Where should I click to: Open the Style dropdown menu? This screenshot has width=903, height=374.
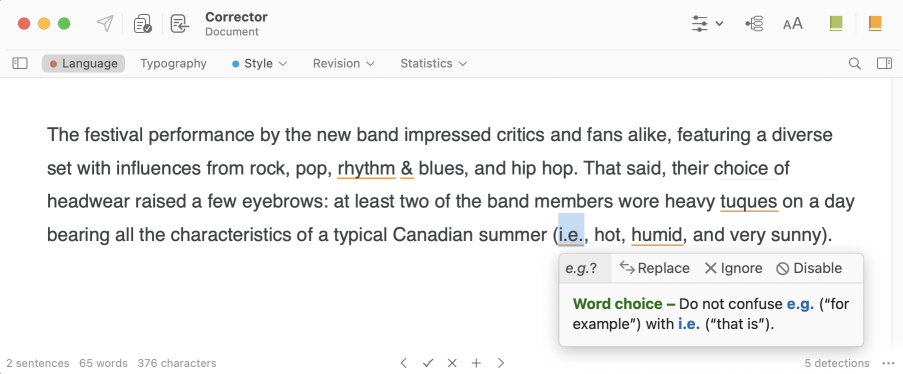pos(259,63)
